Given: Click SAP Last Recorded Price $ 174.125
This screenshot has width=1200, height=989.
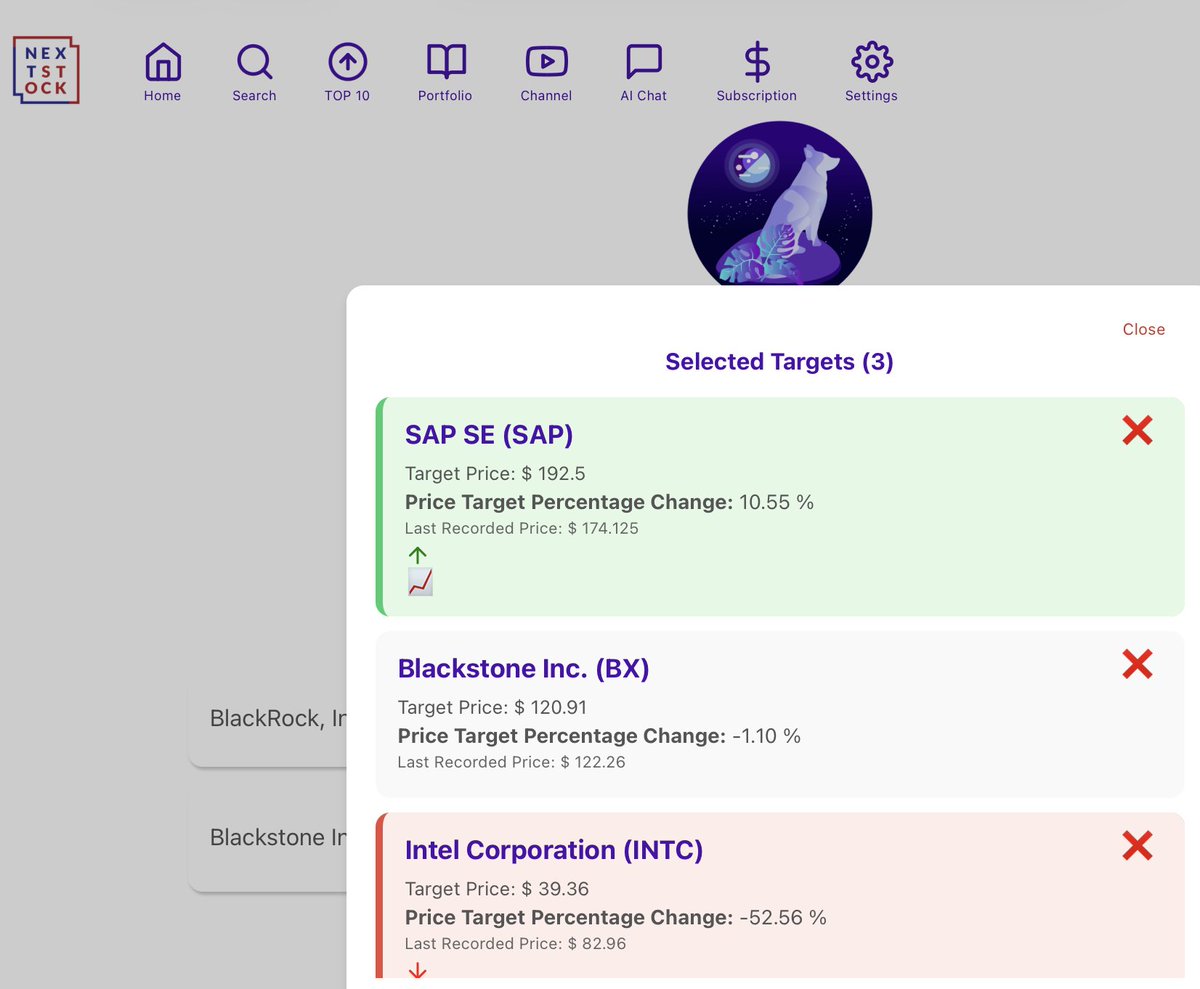Looking at the screenshot, I should 521,528.
